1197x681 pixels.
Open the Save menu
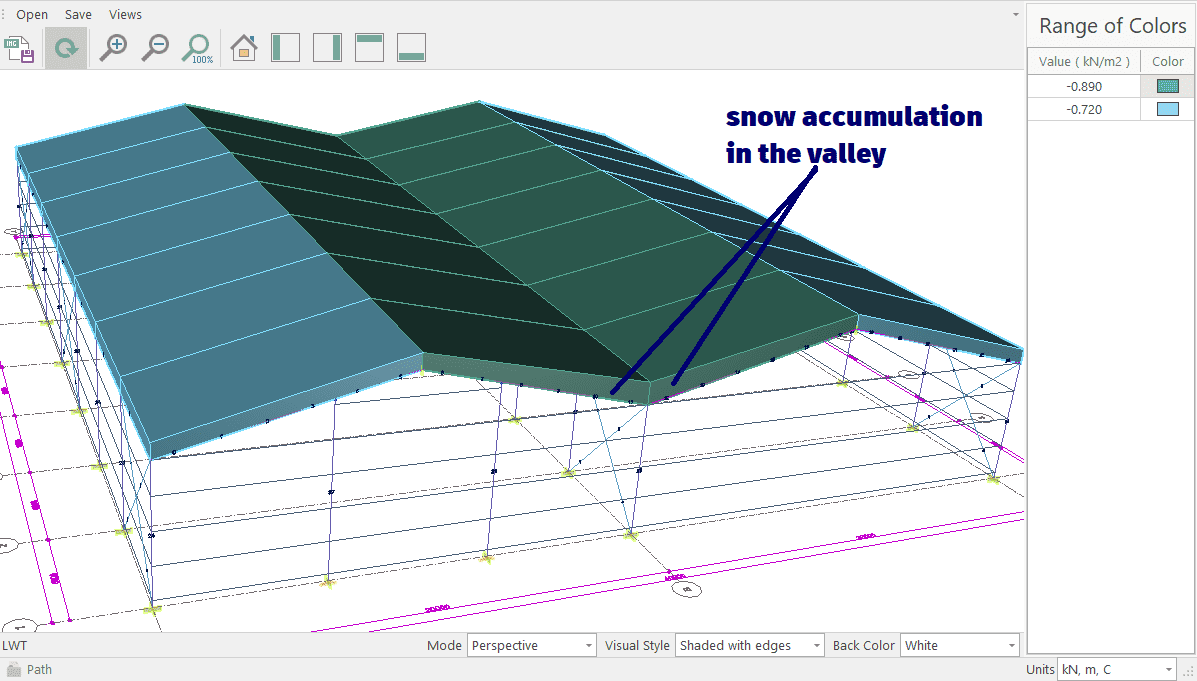pos(78,15)
